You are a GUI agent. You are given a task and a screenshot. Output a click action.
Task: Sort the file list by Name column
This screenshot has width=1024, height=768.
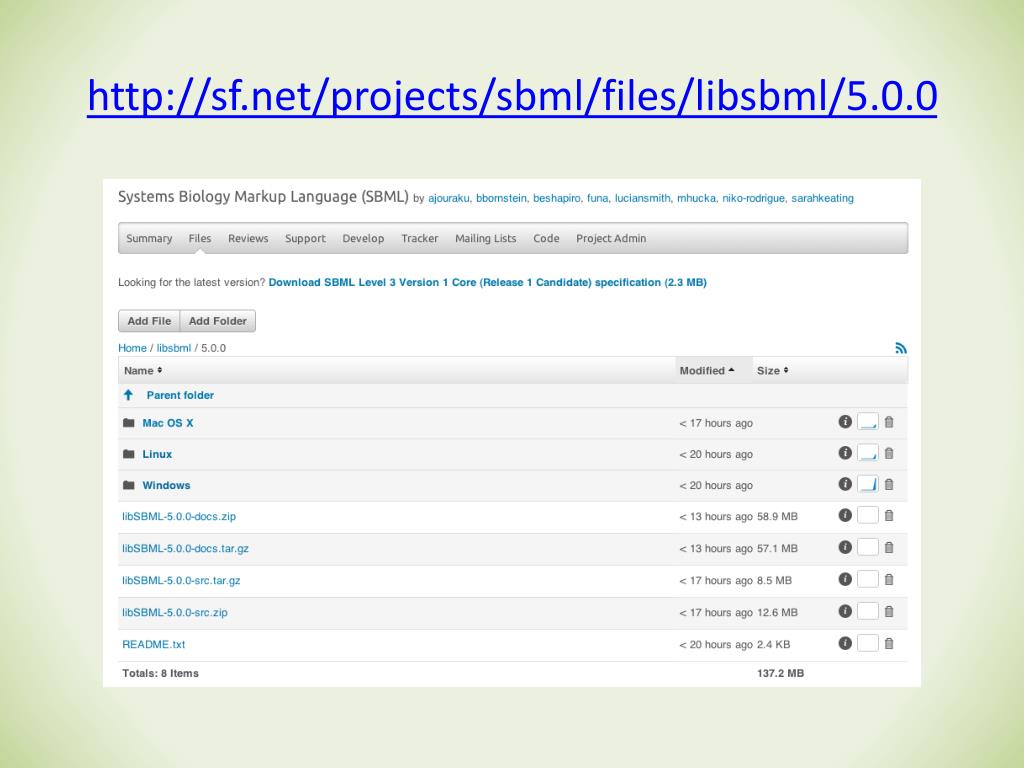click(143, 371)
